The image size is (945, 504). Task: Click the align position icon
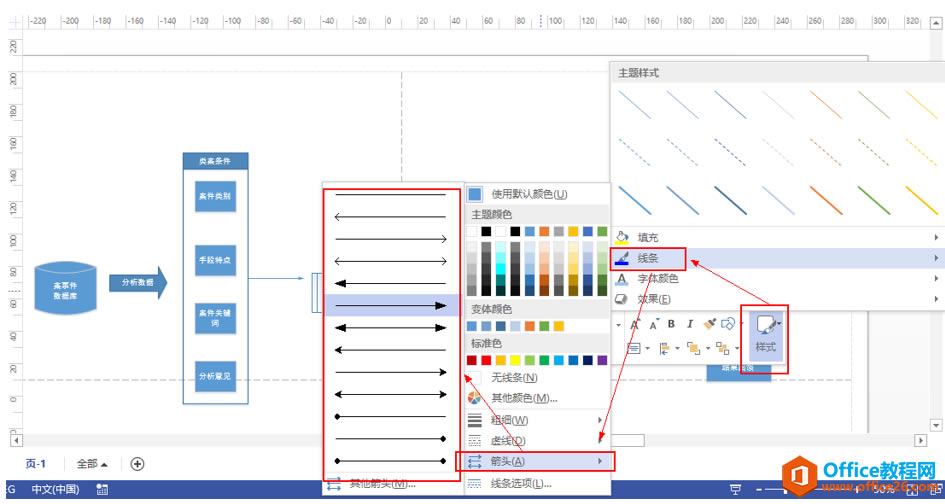[x=665, y=348]
